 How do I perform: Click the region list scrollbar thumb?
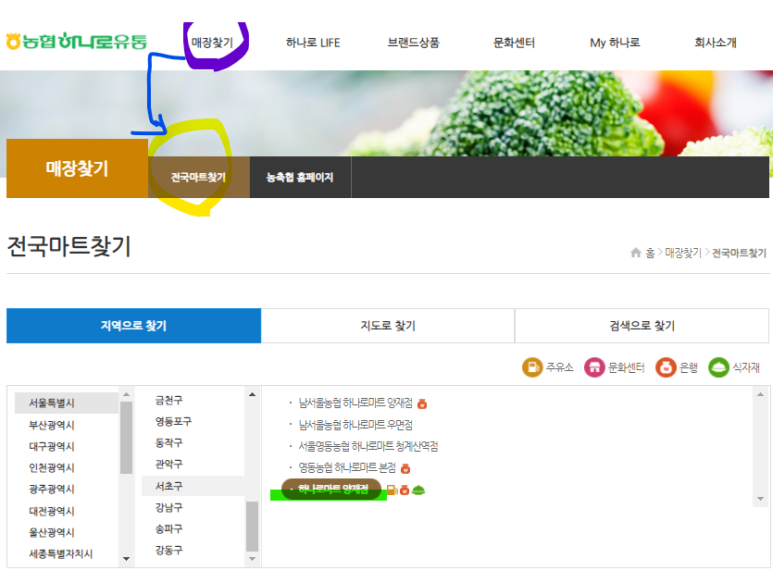126,437
